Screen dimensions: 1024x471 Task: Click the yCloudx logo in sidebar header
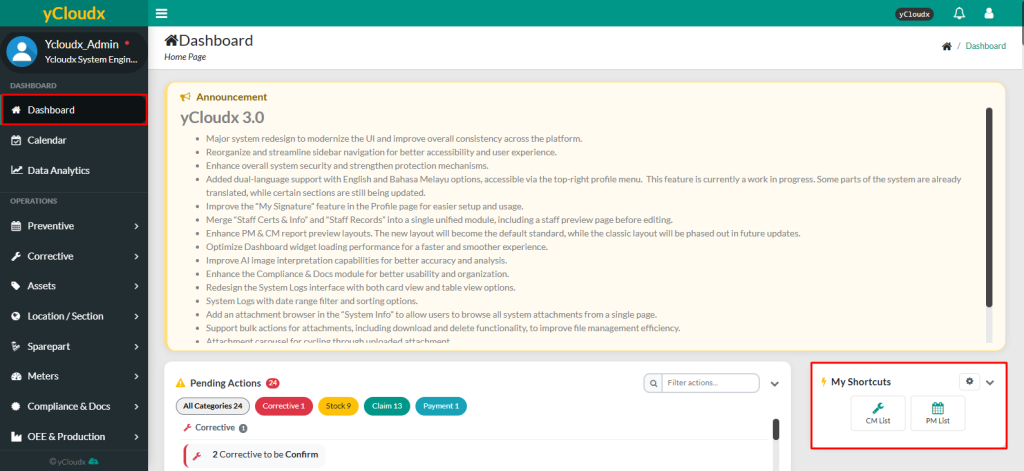coord(74,14)
